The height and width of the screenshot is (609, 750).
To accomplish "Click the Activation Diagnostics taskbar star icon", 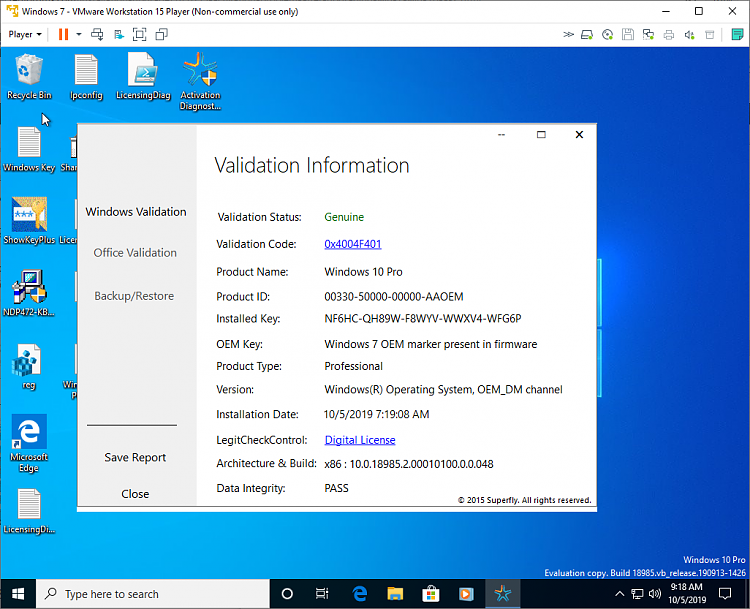I will tap(503, 594).
